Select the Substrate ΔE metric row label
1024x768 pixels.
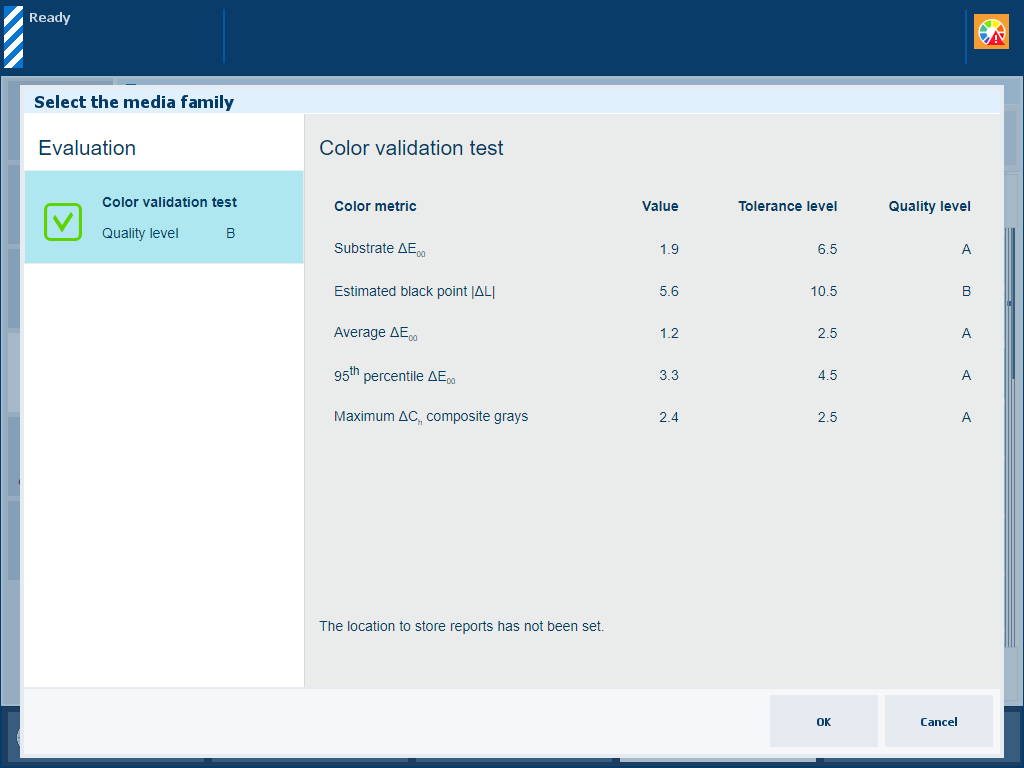pos(380,249)
